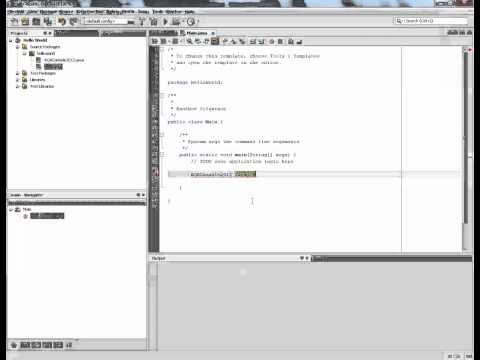Click the Profile Main Project clock icon
480x360 pixels.
191,22
